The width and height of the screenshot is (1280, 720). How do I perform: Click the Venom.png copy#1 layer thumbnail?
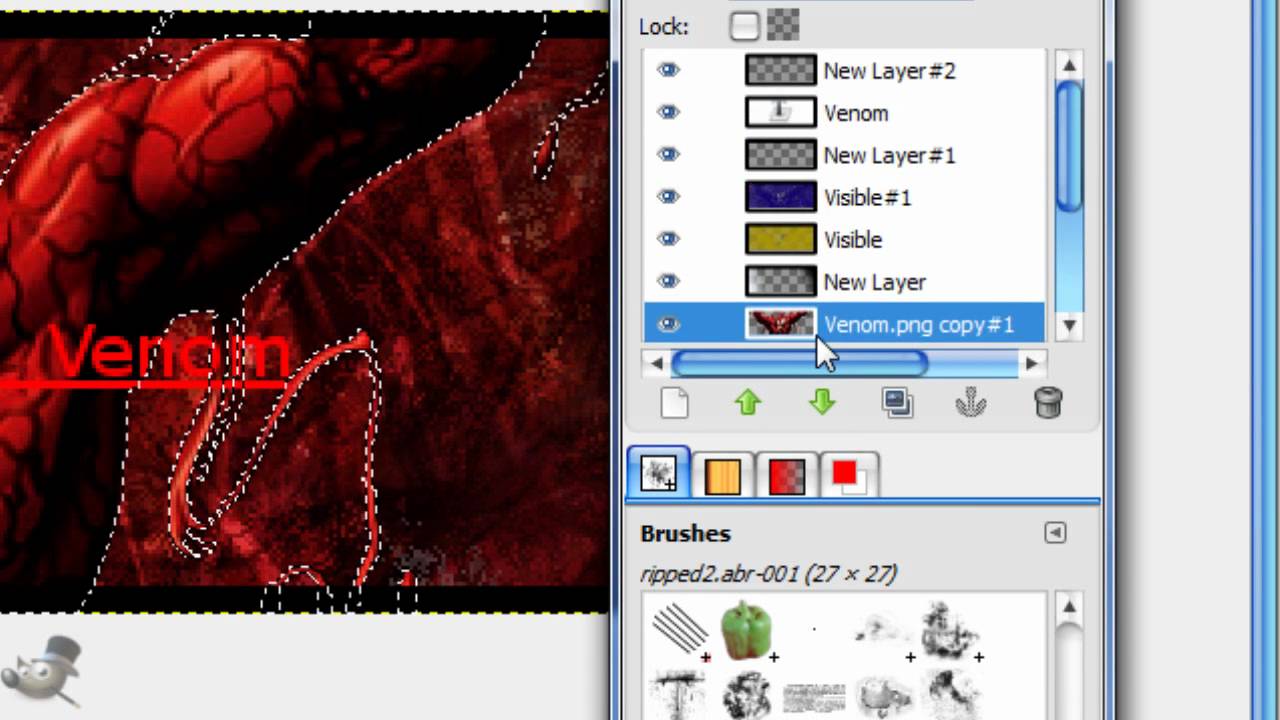[781, 324]
